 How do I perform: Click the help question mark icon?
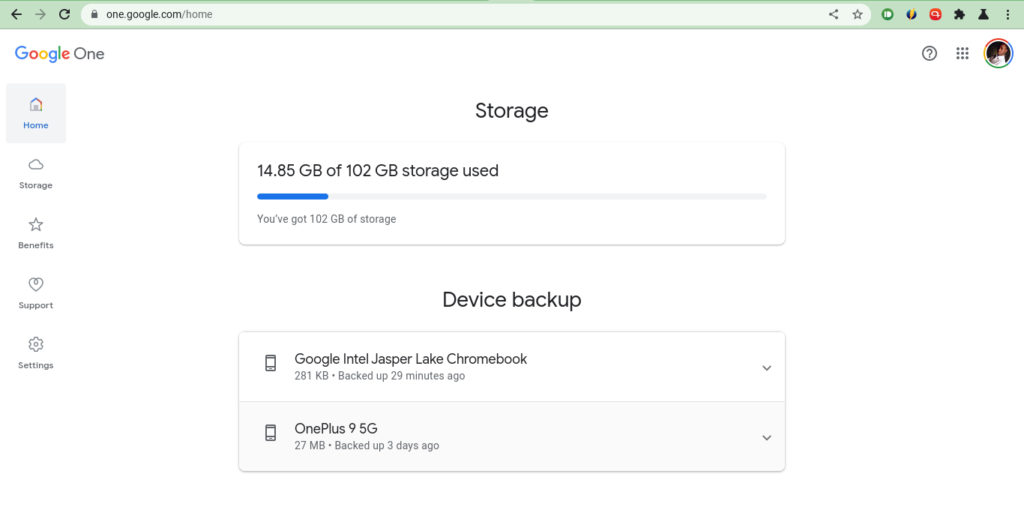[929, 54]
